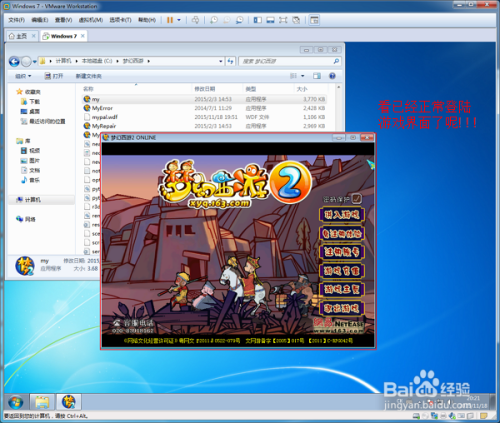Select 库 in the navigation pane
This screenshot has width=500, height=423.
tap(23, 141)
